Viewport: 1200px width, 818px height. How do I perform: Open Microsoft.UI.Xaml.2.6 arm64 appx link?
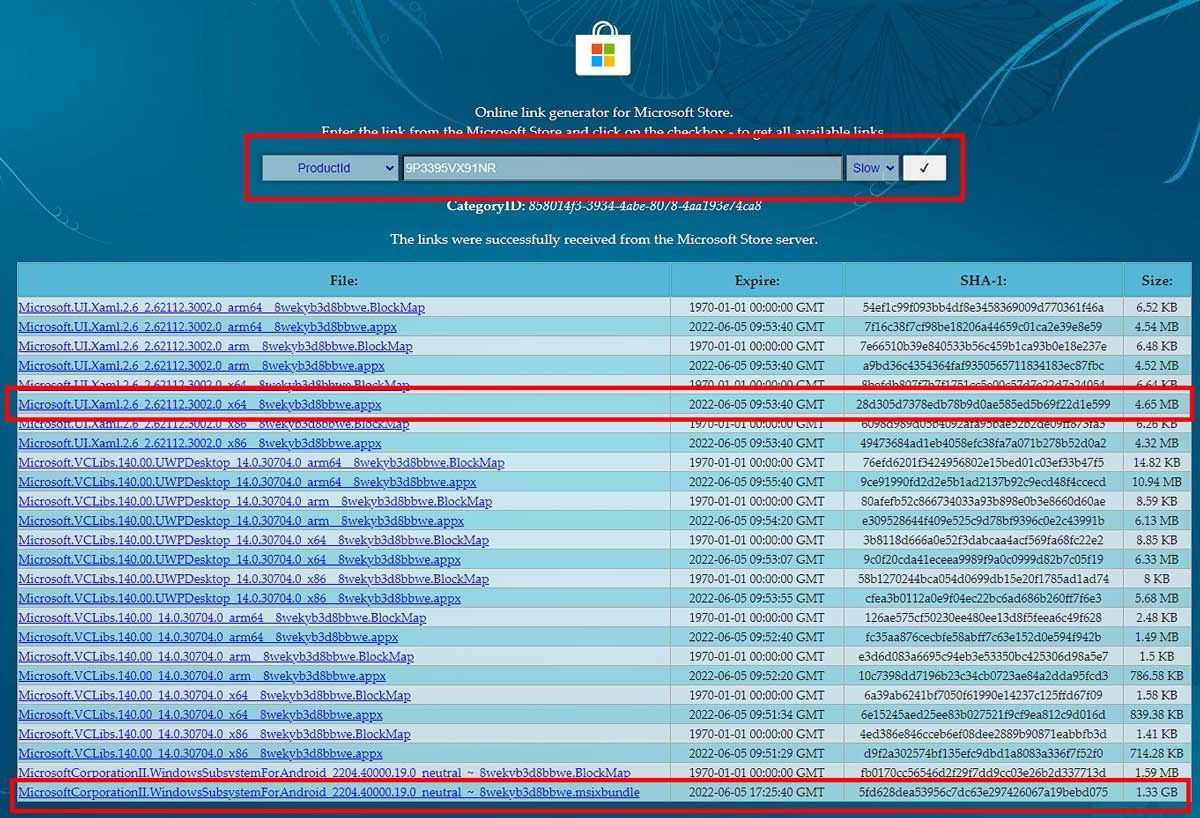coord(207,327)
